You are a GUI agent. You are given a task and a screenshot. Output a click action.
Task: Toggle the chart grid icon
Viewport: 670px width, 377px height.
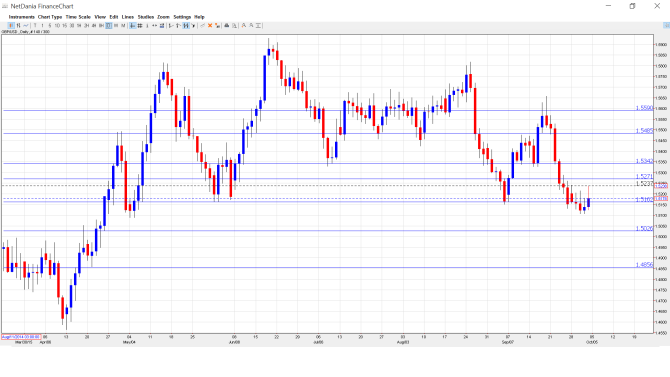(139, 26)
